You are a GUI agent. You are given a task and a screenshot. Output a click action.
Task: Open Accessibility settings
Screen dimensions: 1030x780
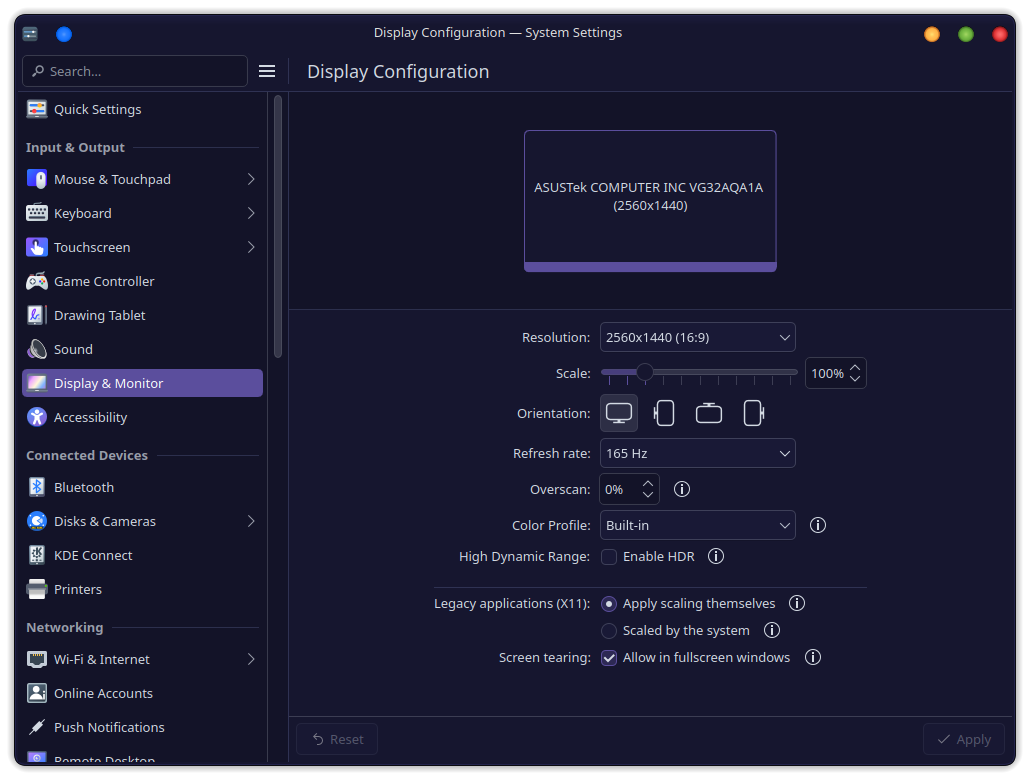pyautogui.click(x=143, y=417)
